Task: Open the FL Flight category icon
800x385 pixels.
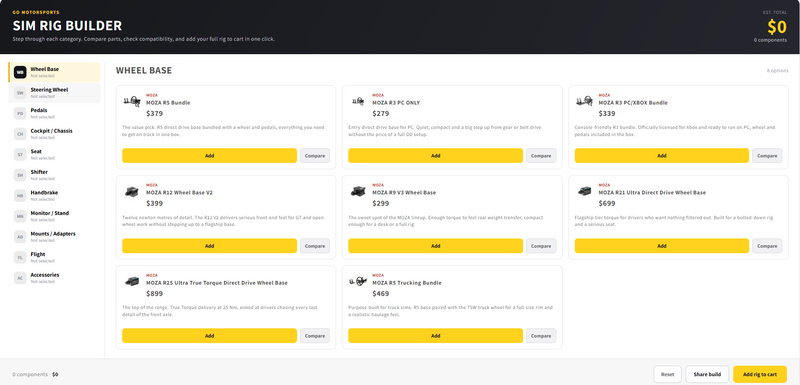Action: click(20, 258)
